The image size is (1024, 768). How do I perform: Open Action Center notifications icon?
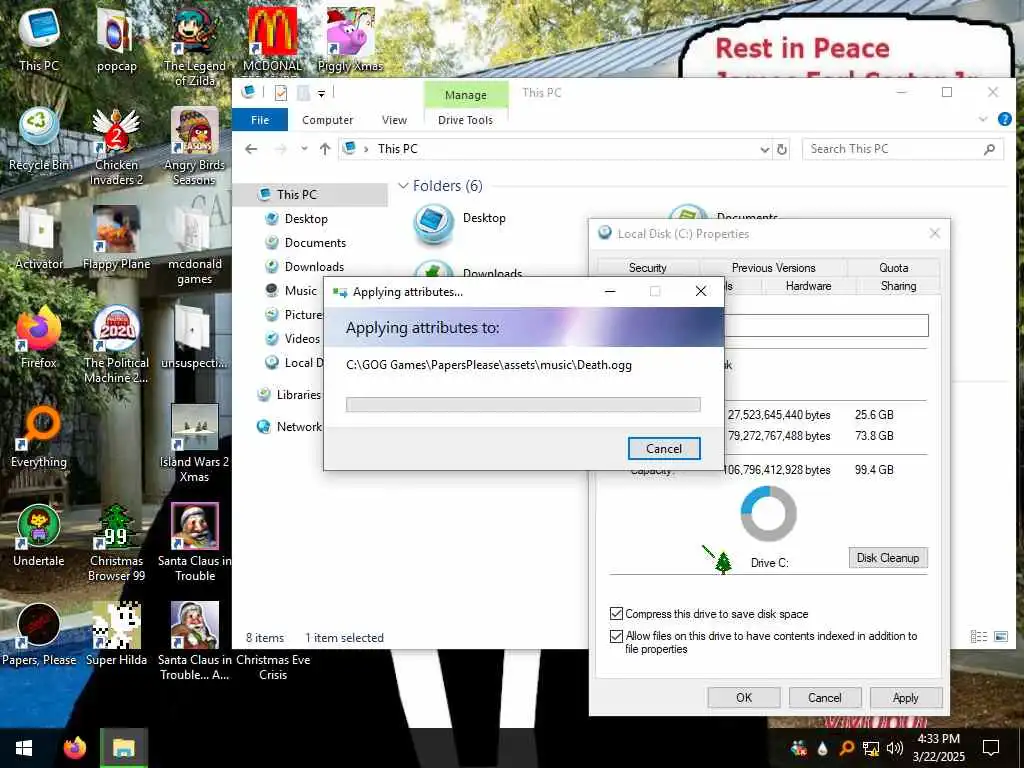pos(991,748)
